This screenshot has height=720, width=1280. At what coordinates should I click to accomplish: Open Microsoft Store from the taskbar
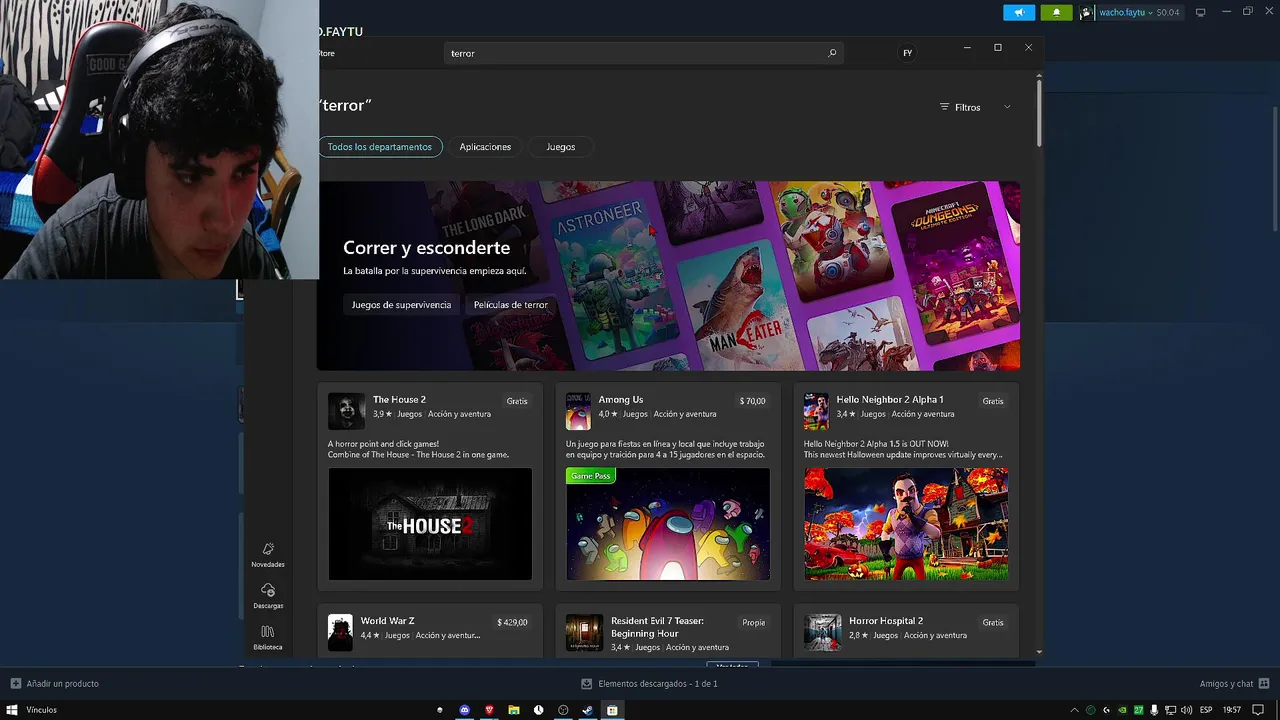[612, 710]
